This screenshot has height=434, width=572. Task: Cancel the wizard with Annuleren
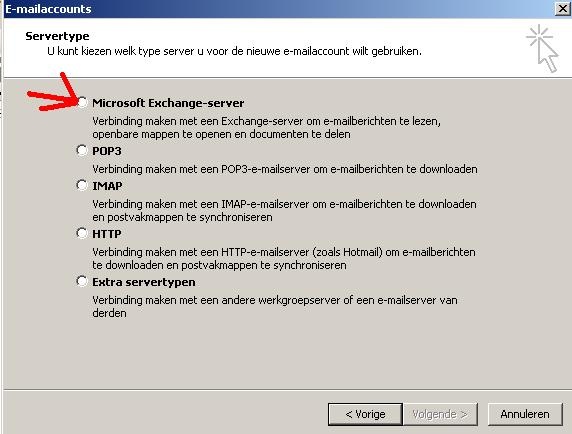tap(525, 414)
